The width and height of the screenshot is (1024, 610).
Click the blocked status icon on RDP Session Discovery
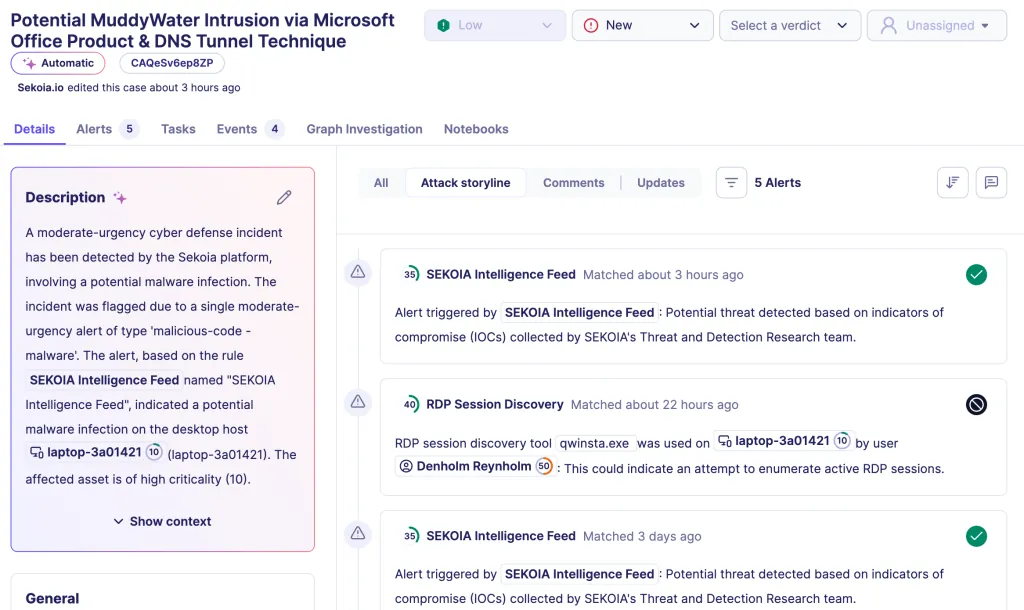pos(976,405)
